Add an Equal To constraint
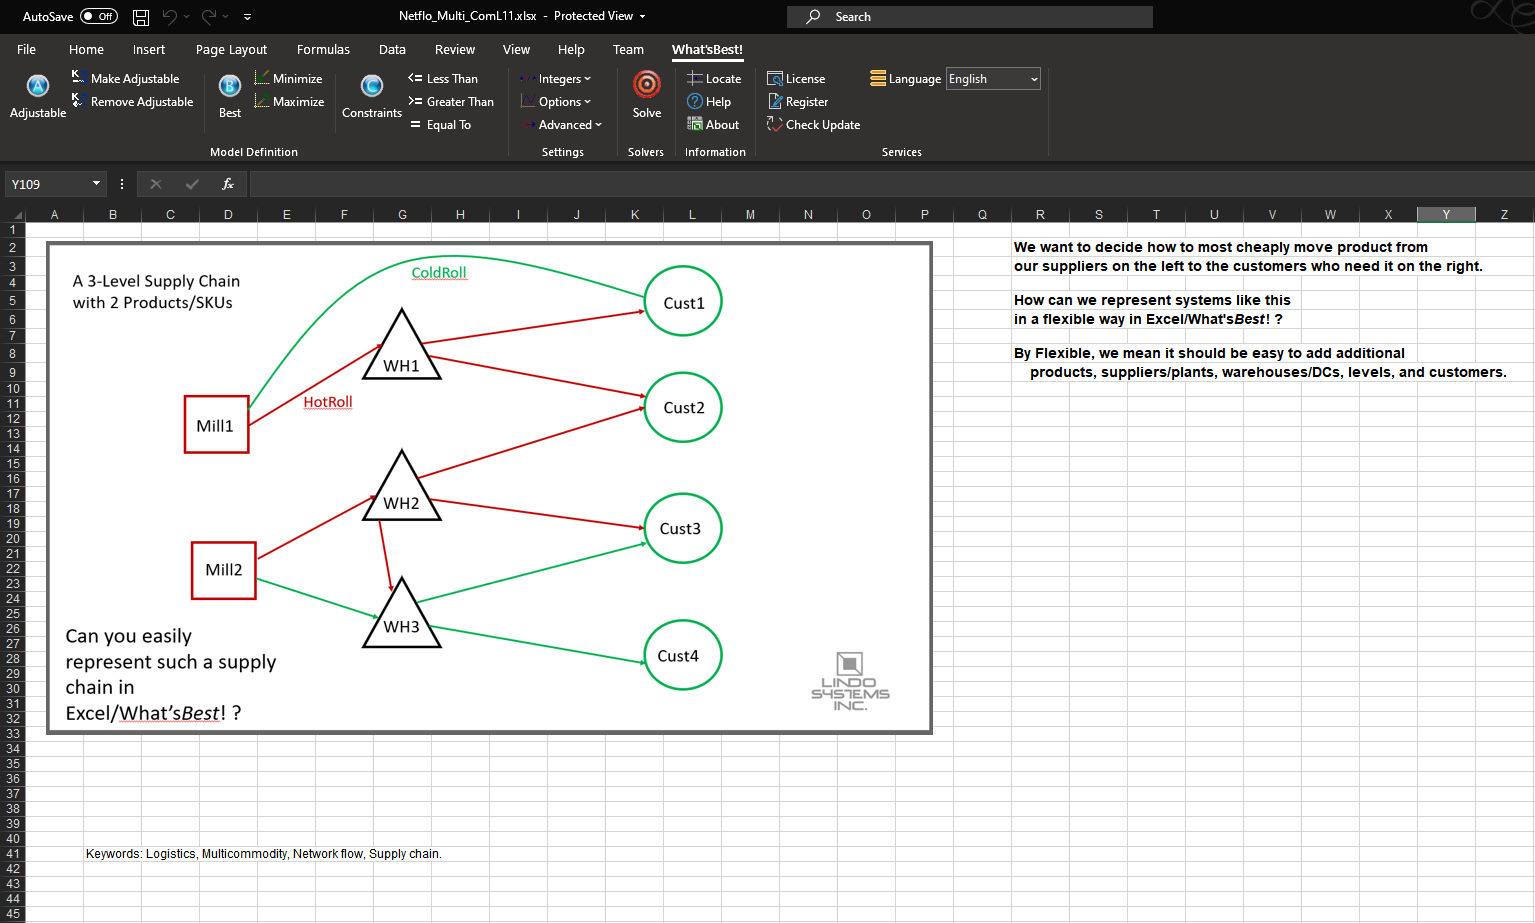 pyautogui.click(x=440, y=124)
